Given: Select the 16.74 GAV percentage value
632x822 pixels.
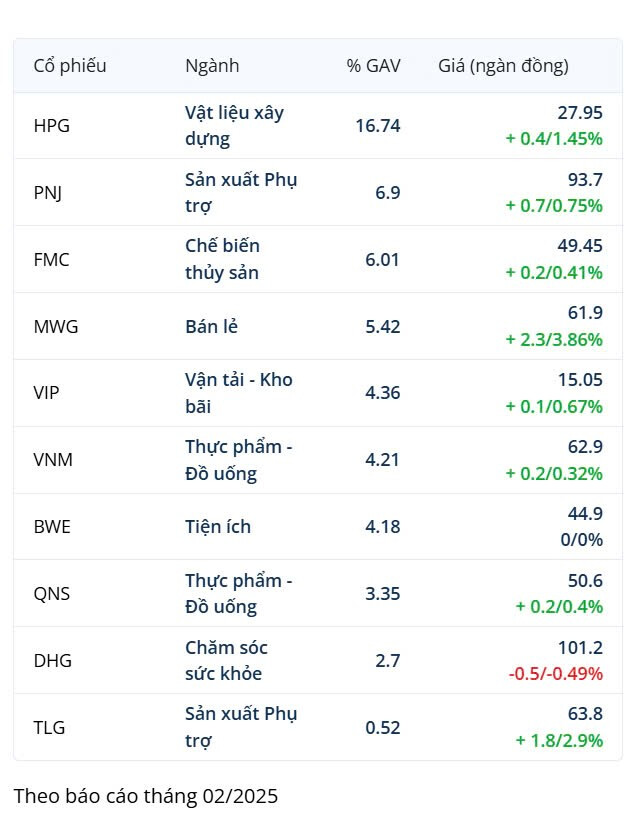Looking at the screenshot, I should tap(378, 126).
